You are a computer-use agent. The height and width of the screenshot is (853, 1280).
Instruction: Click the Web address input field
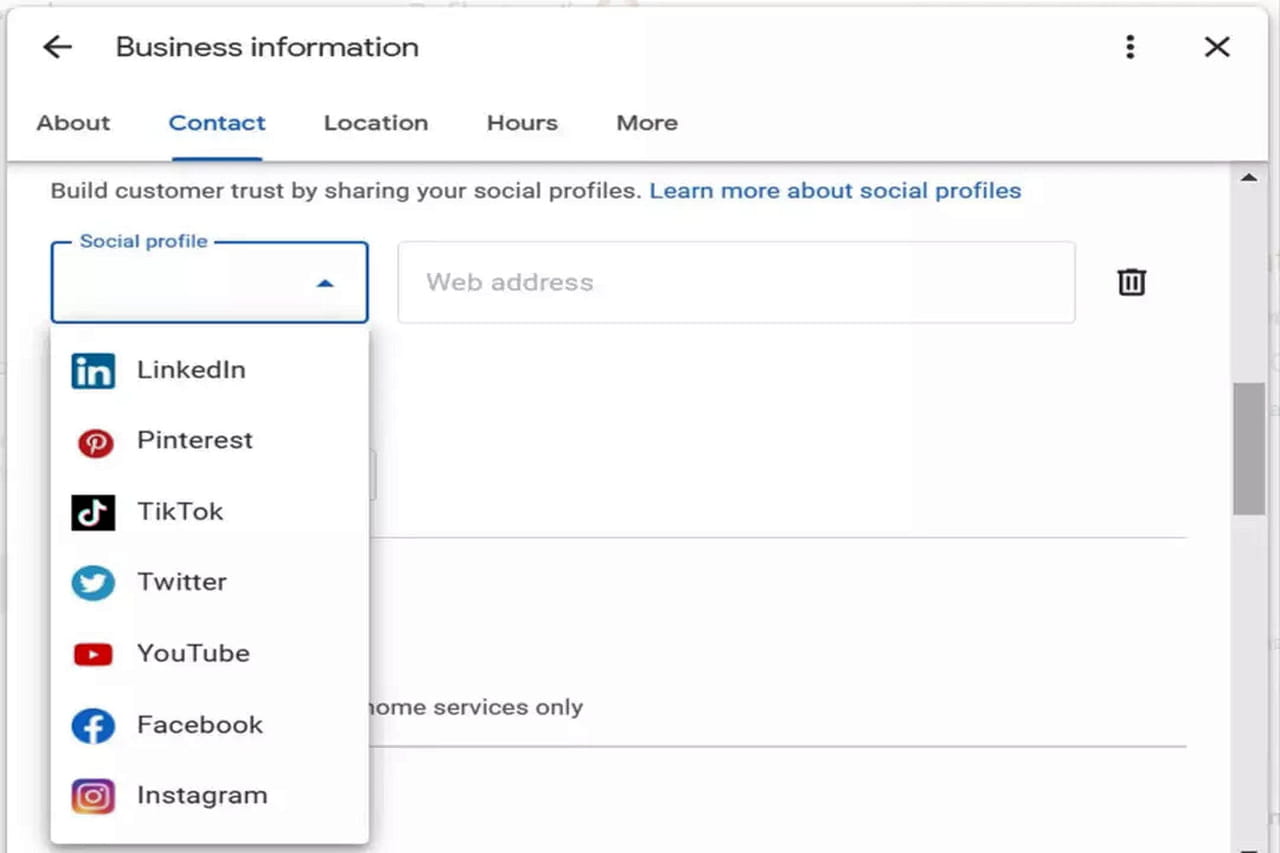pos(736,282)
